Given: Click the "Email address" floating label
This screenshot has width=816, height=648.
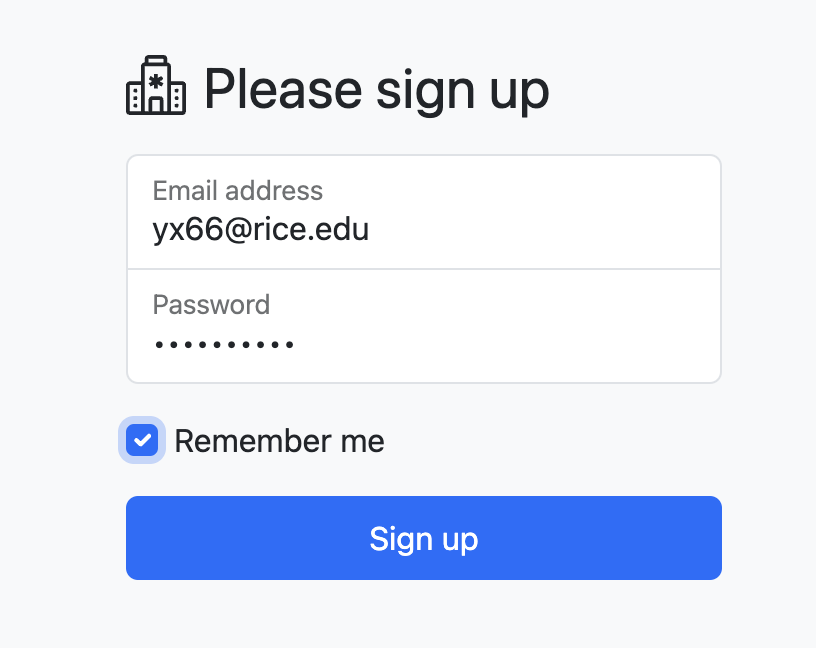Looking at the screenshot, I should 238,191.
